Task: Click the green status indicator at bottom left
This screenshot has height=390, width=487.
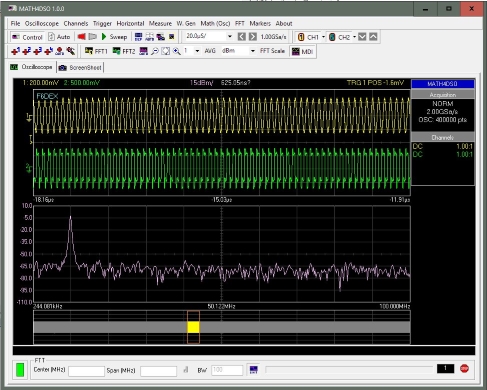Action: coord(20,370)
